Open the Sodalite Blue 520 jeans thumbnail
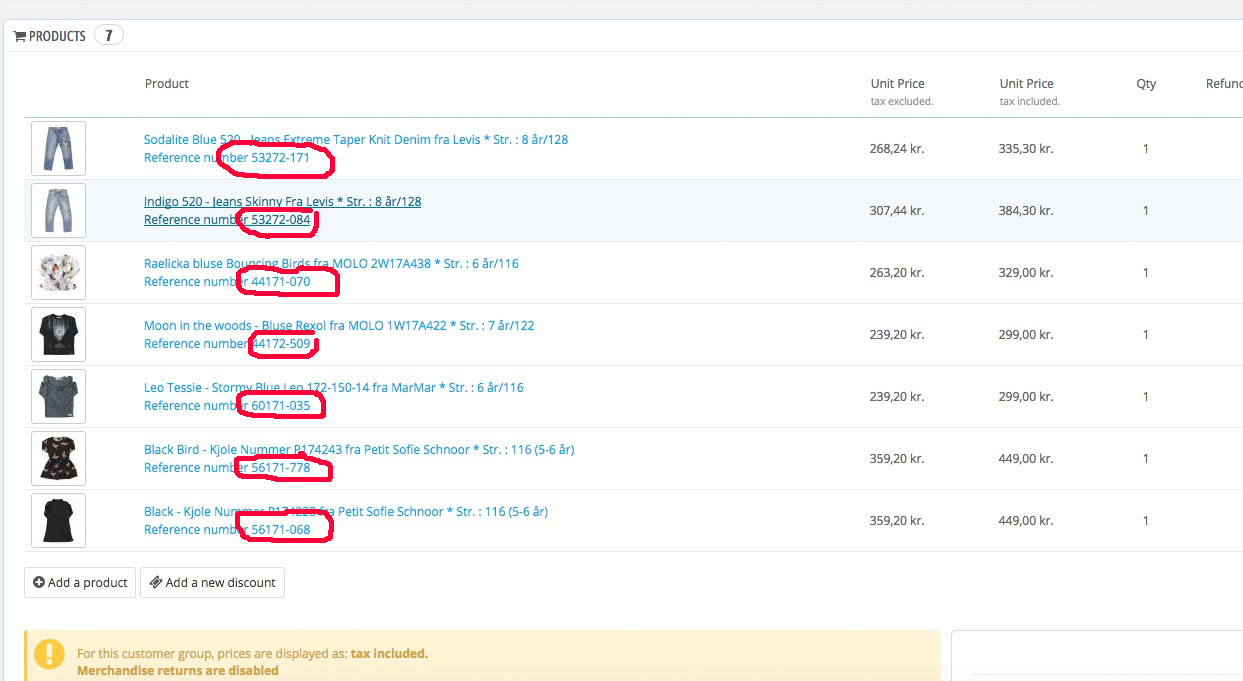Image resolution: width=1243 pixels, height=681 pixels. [58, 148]
